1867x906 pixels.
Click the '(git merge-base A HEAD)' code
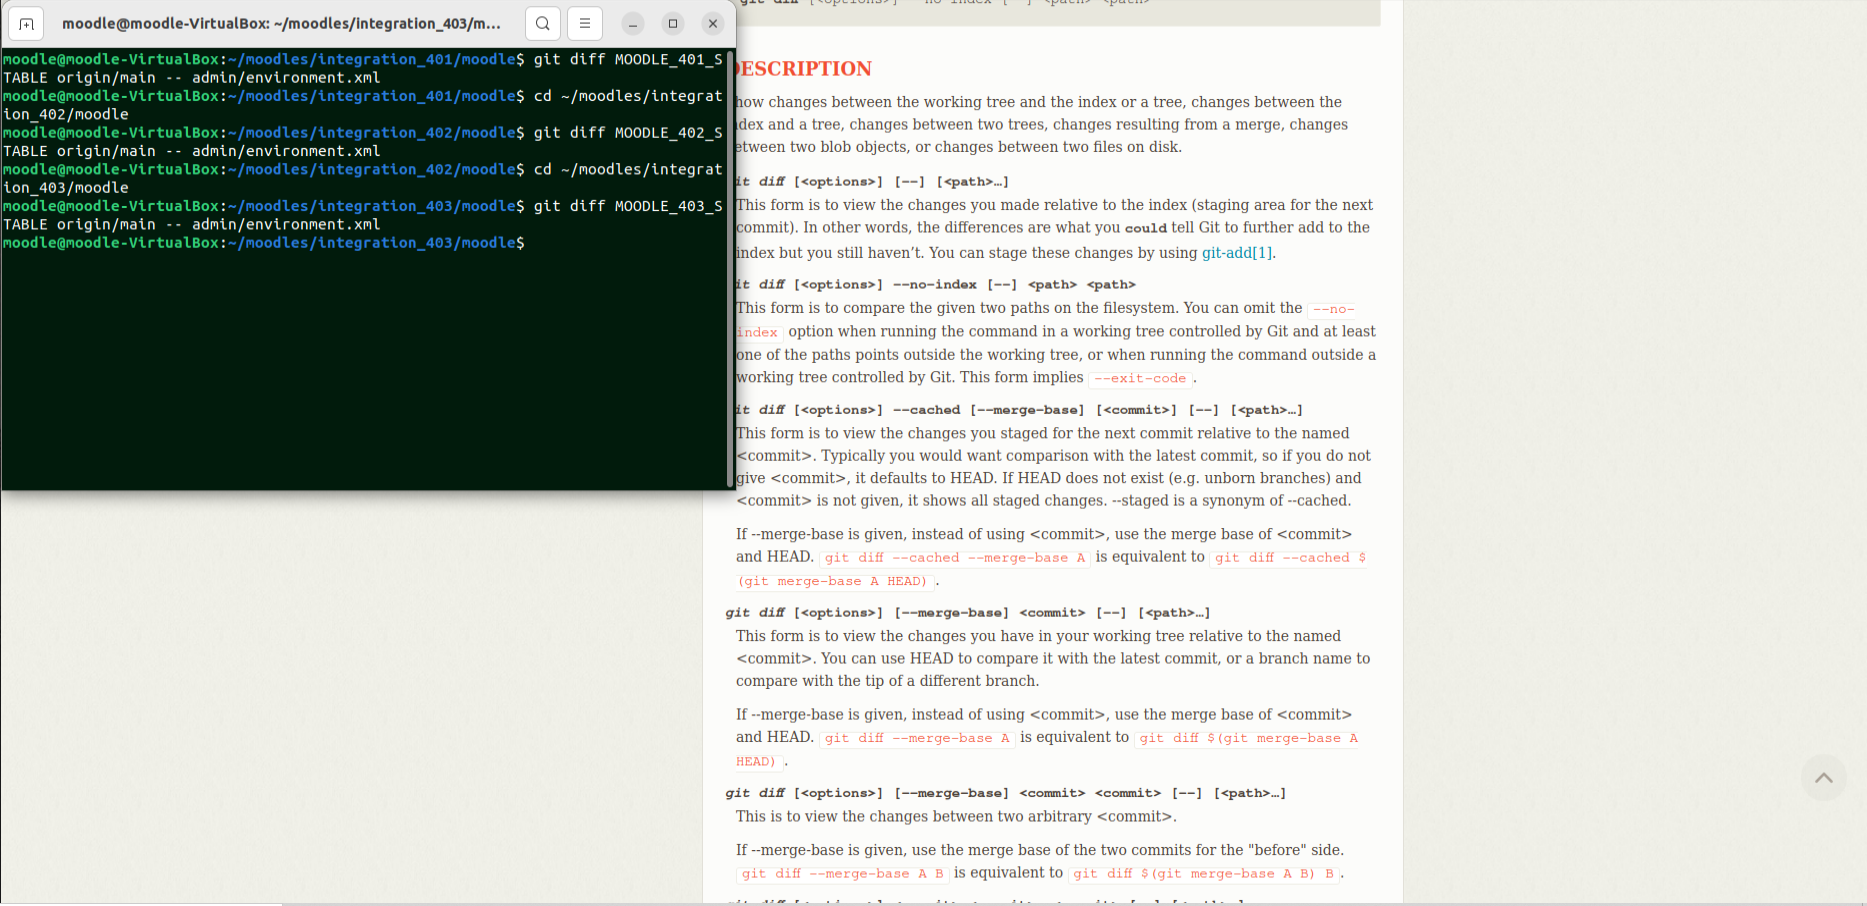(835, 581)
